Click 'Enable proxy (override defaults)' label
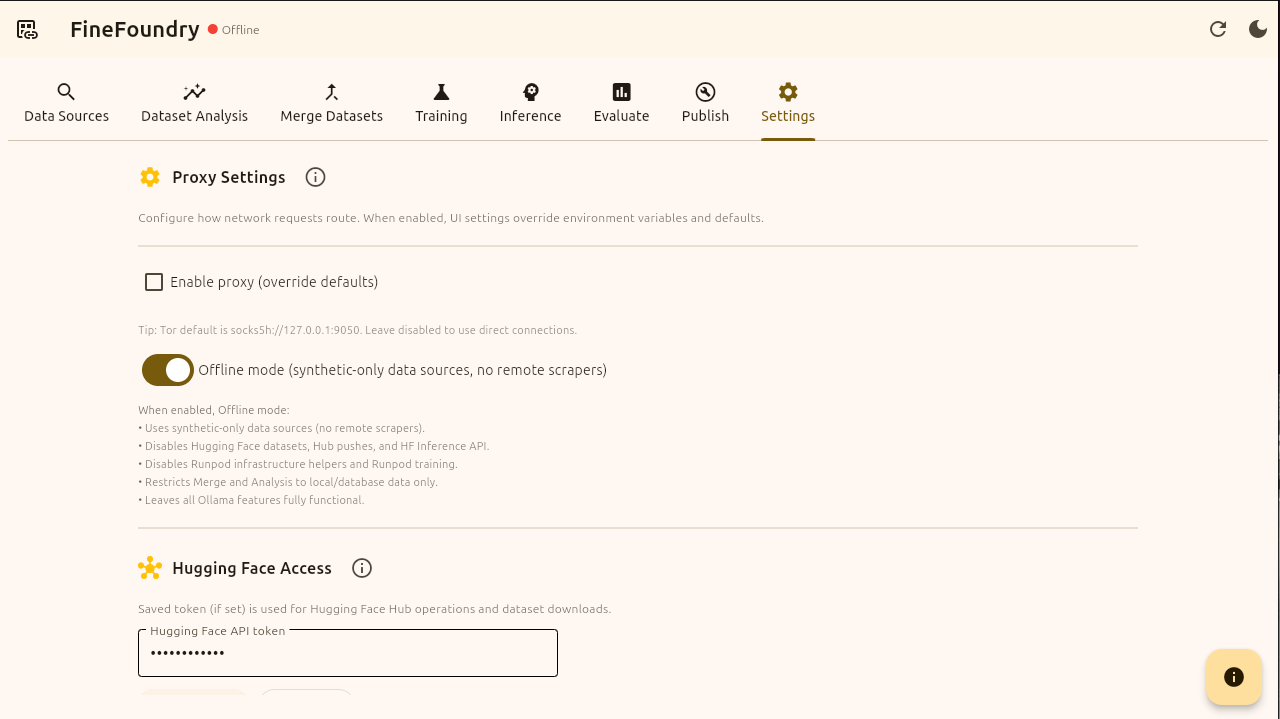 (x=274, y=282)
